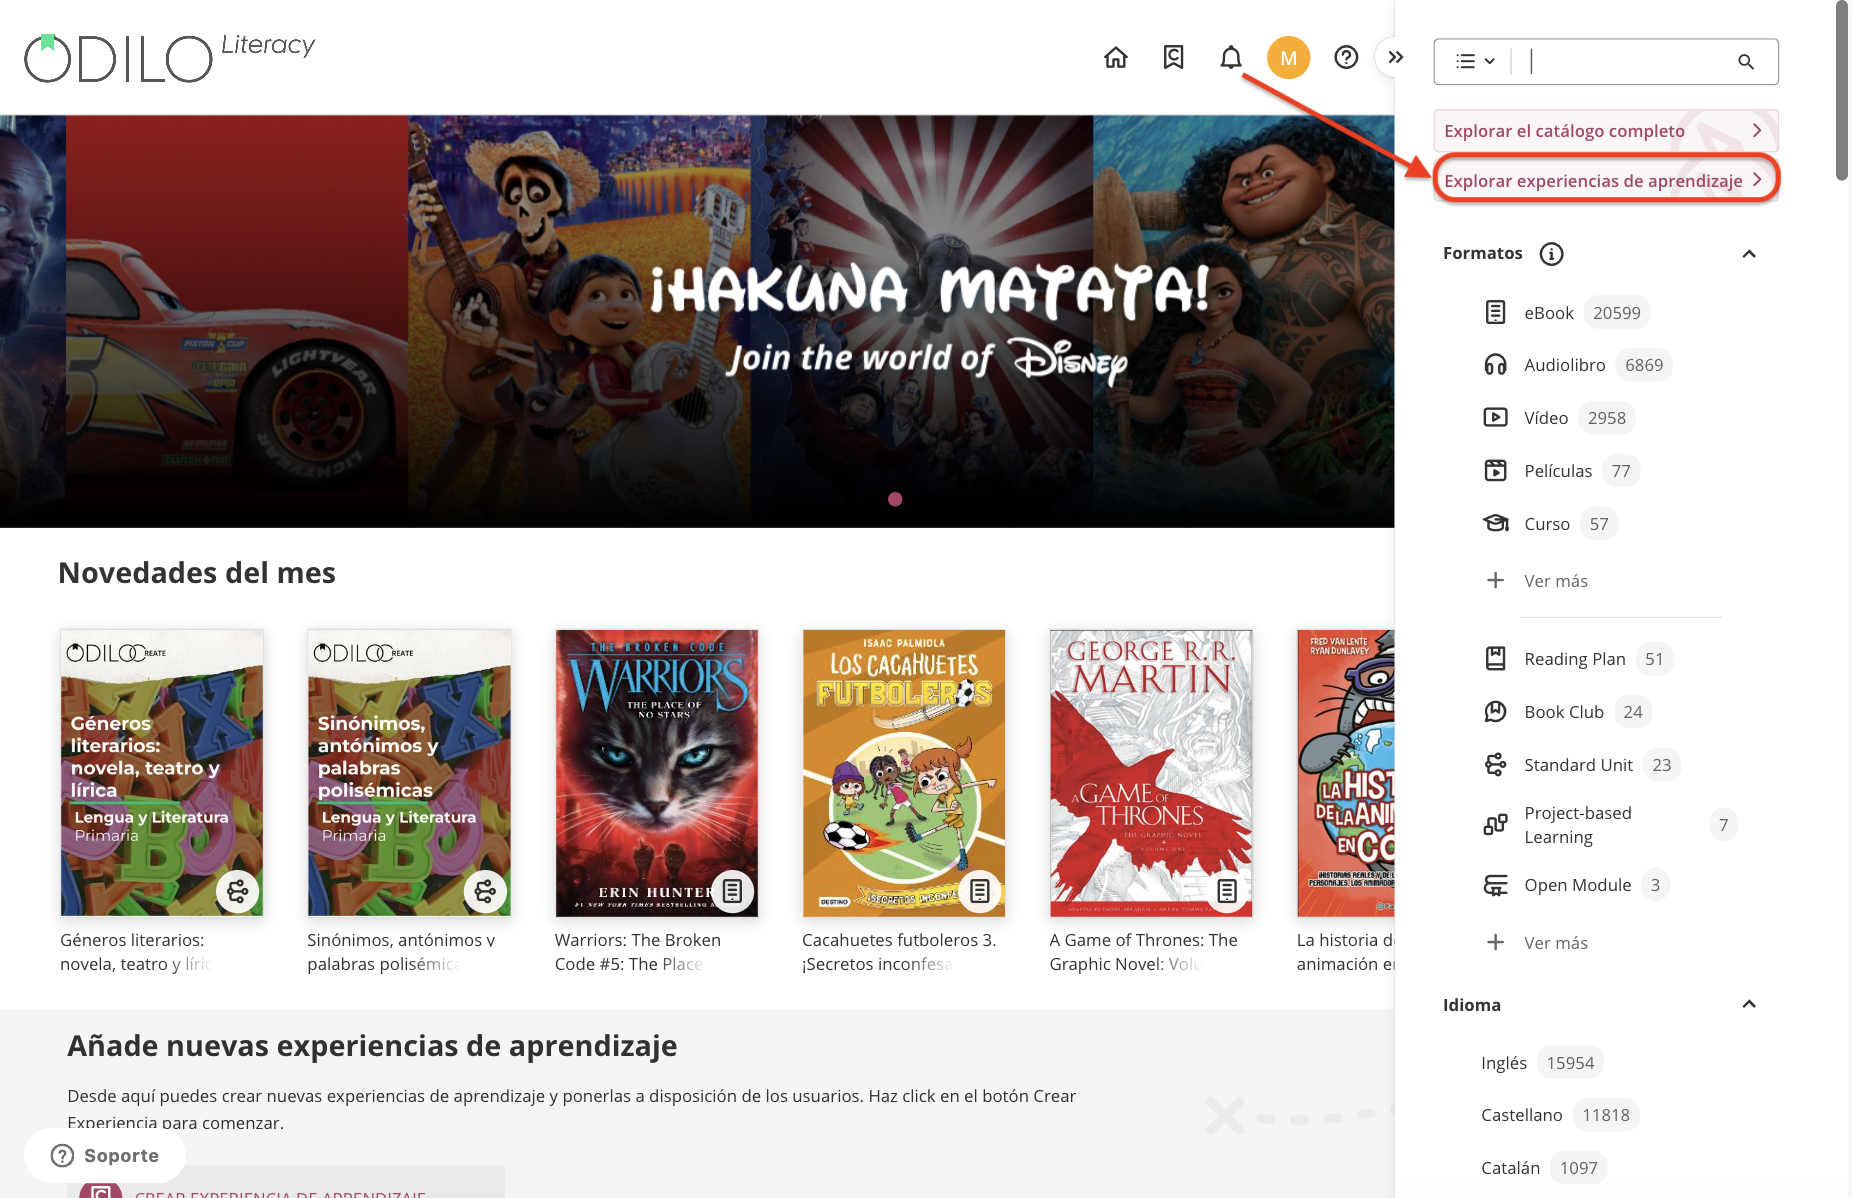1852x1198 pixels.
Task: Click the ODILO Literacy logo
Action: (x=169, y=58)
